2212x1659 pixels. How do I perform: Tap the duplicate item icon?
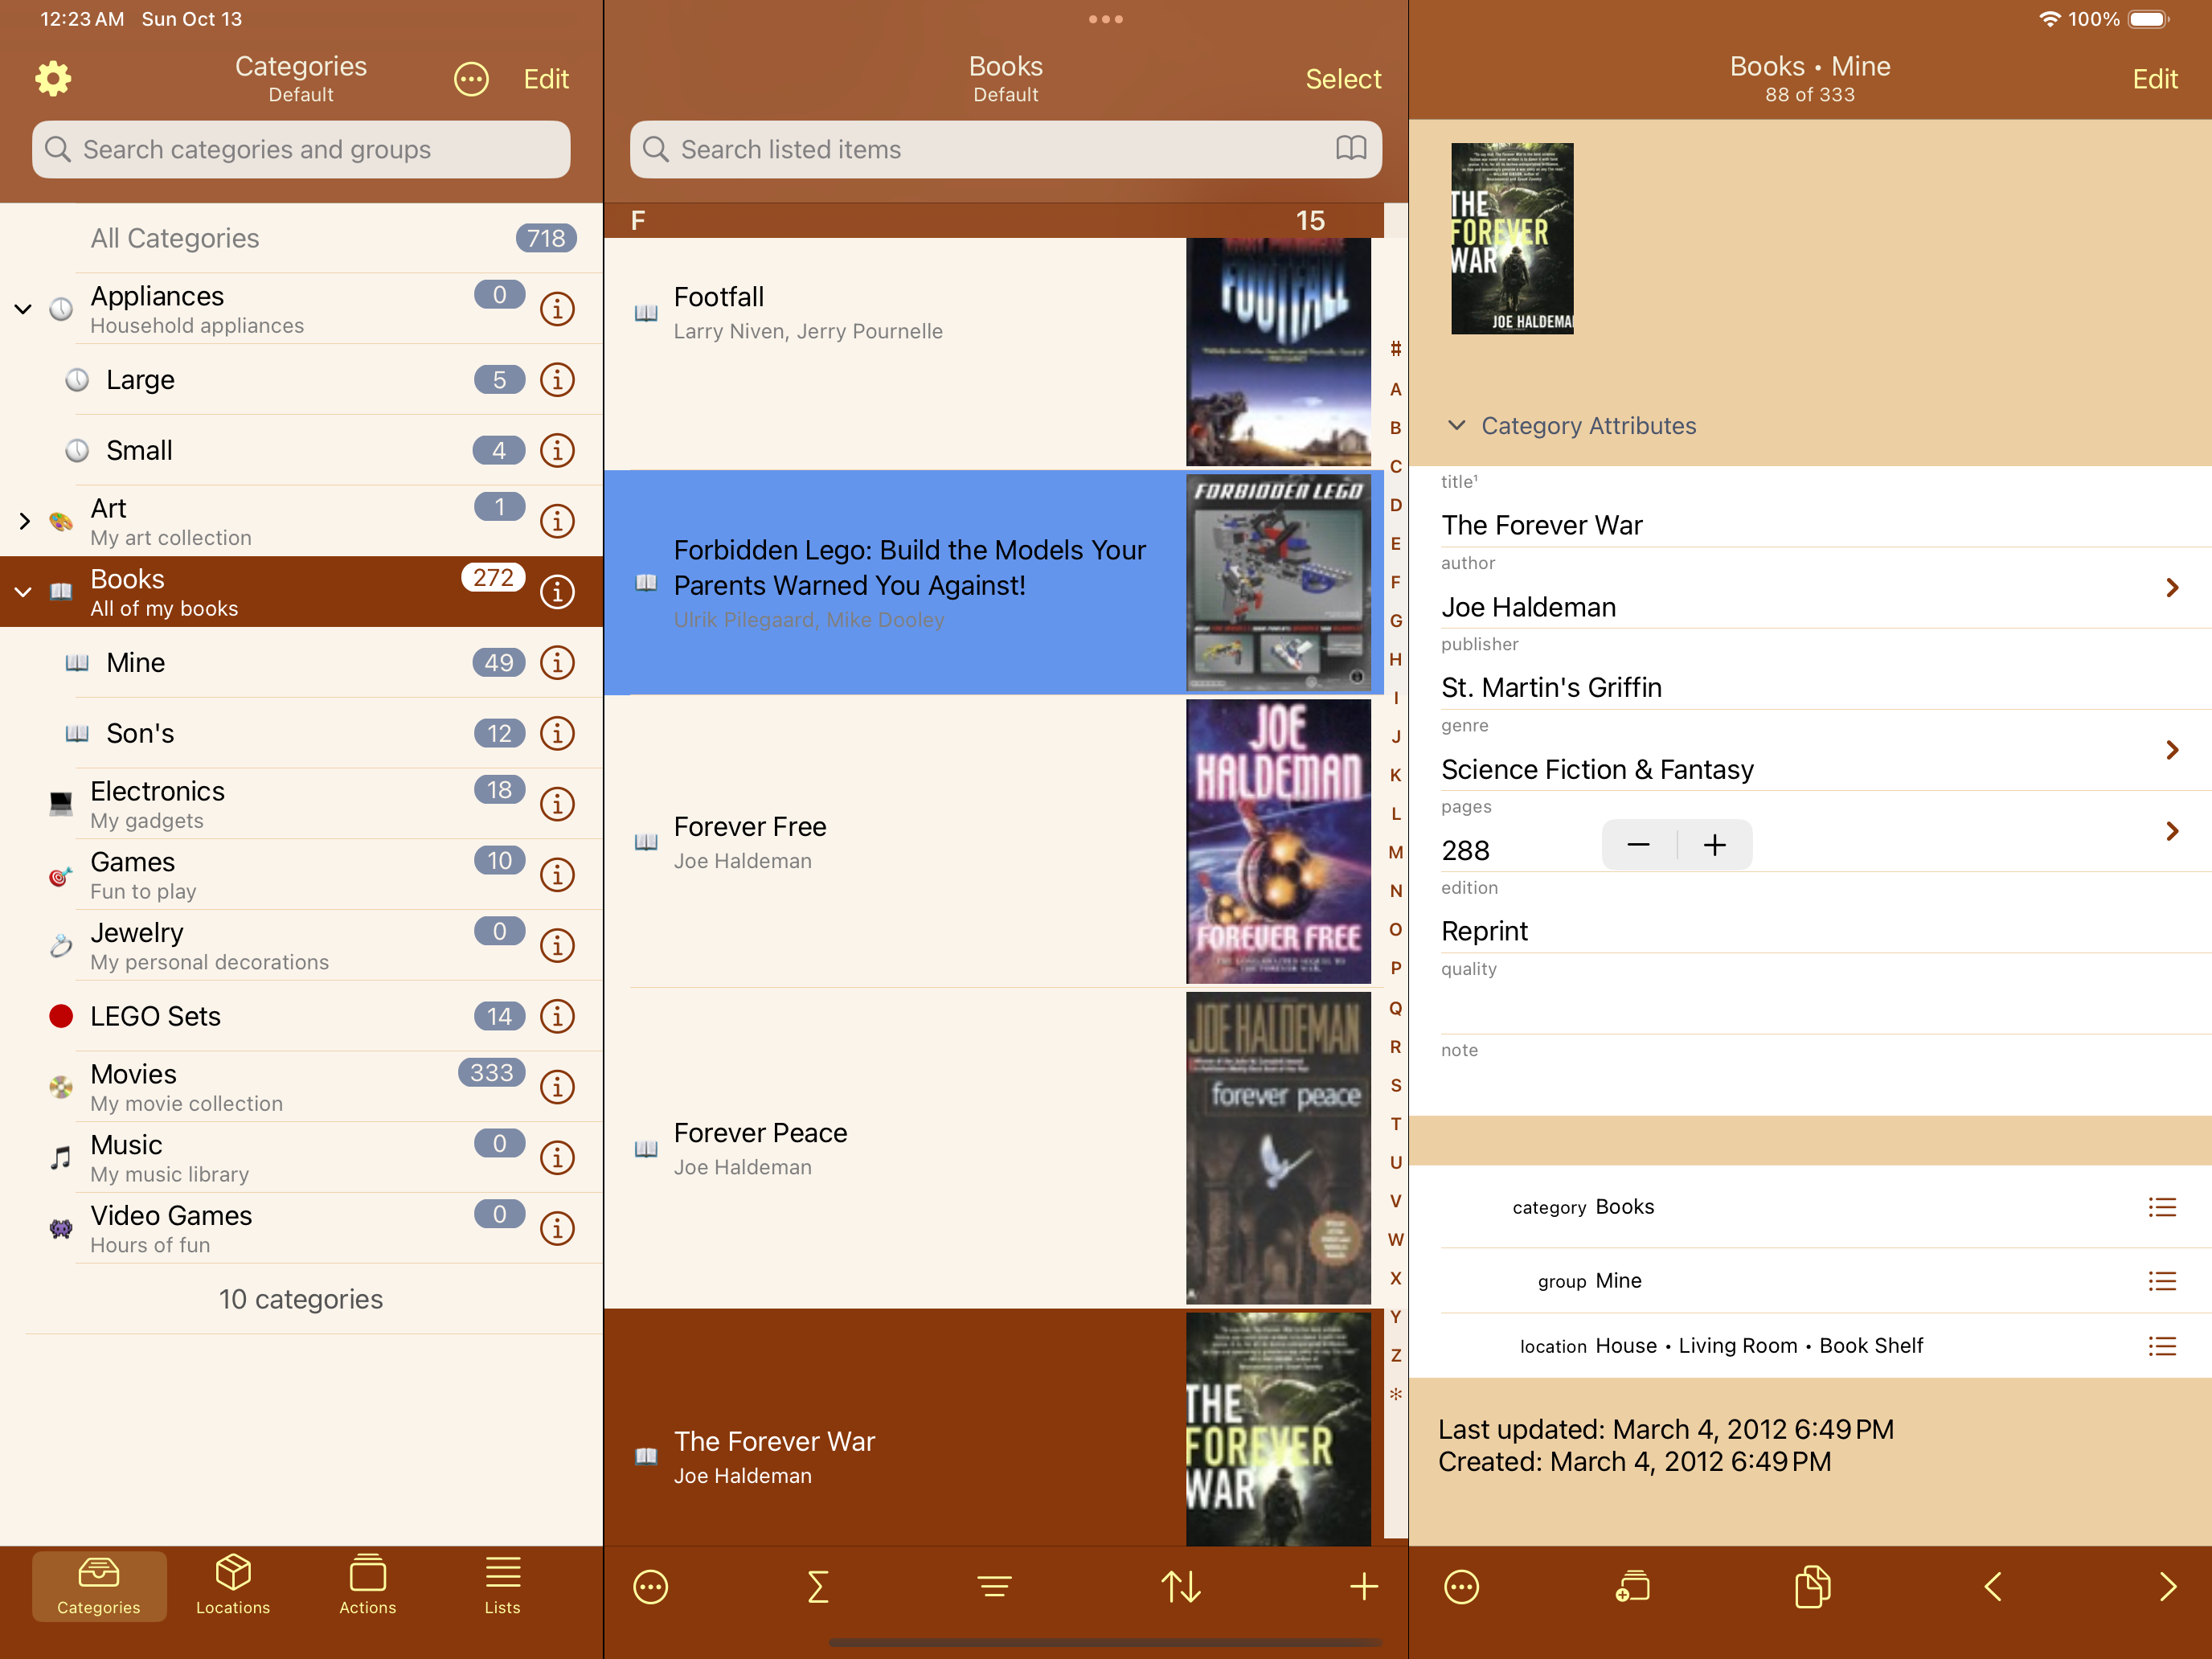click(1812, 1586)
